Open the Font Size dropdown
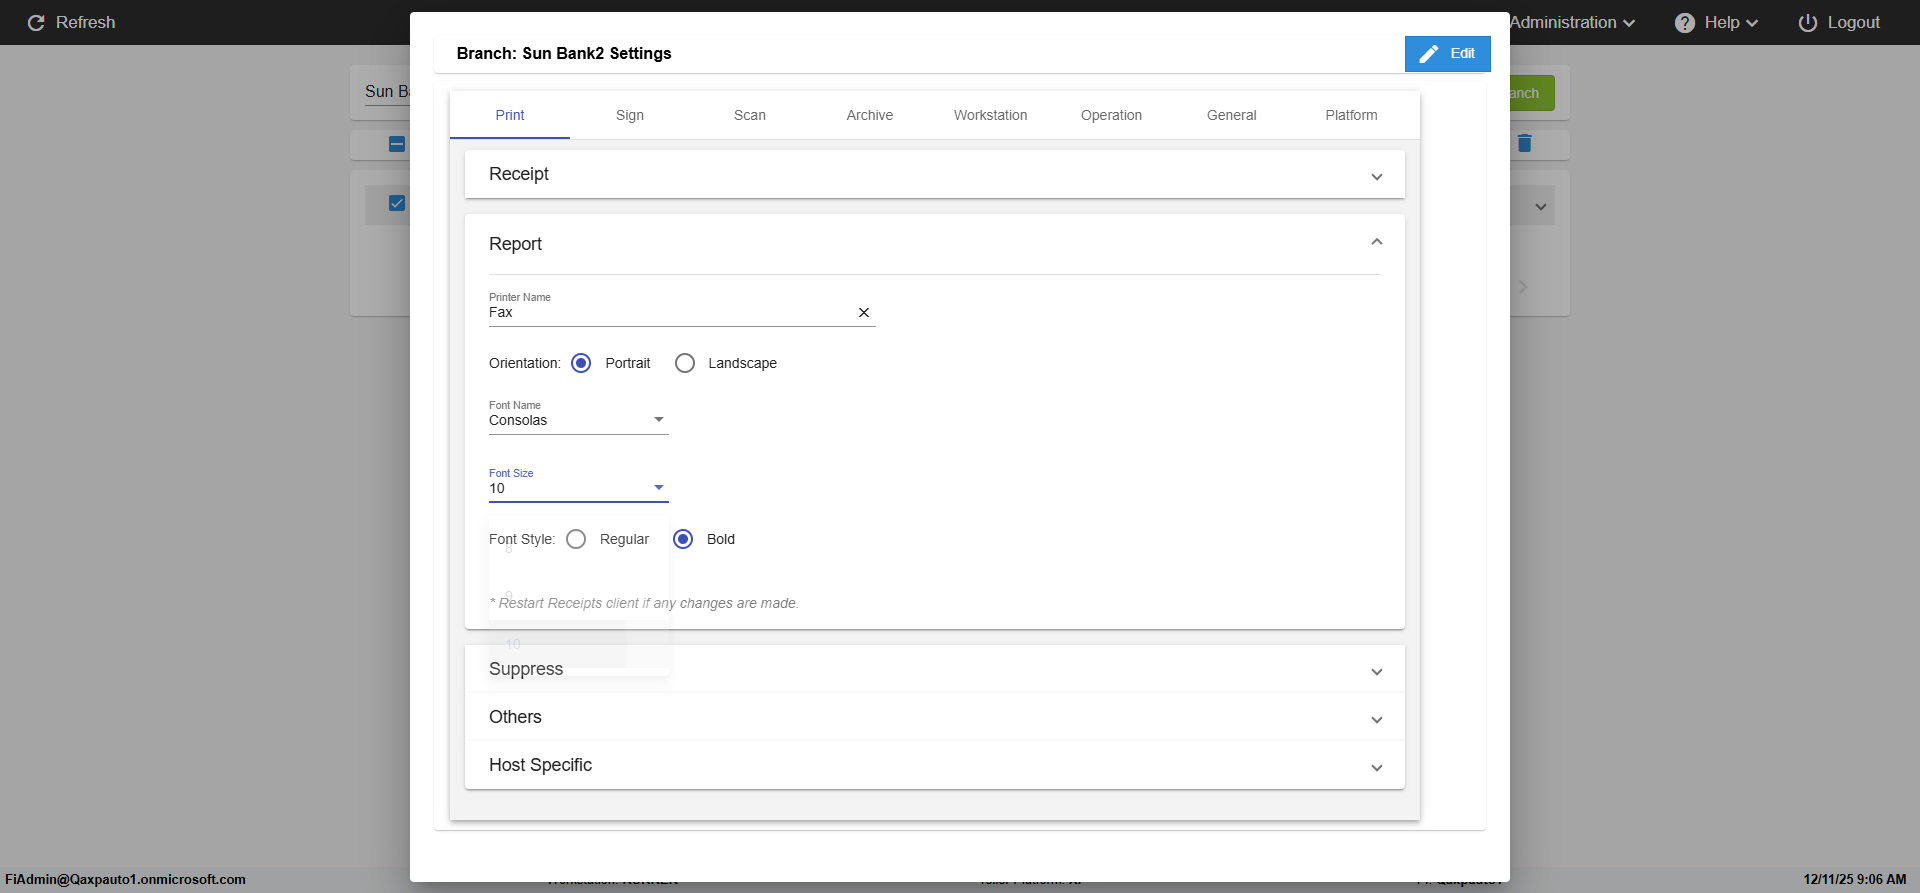Image resolution: width=1920 pixels, height=893 pixels. 658,488
